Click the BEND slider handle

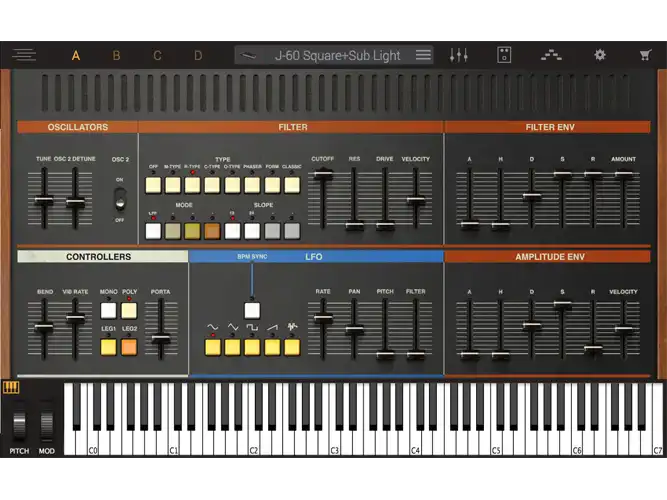[x=44, y=328]
